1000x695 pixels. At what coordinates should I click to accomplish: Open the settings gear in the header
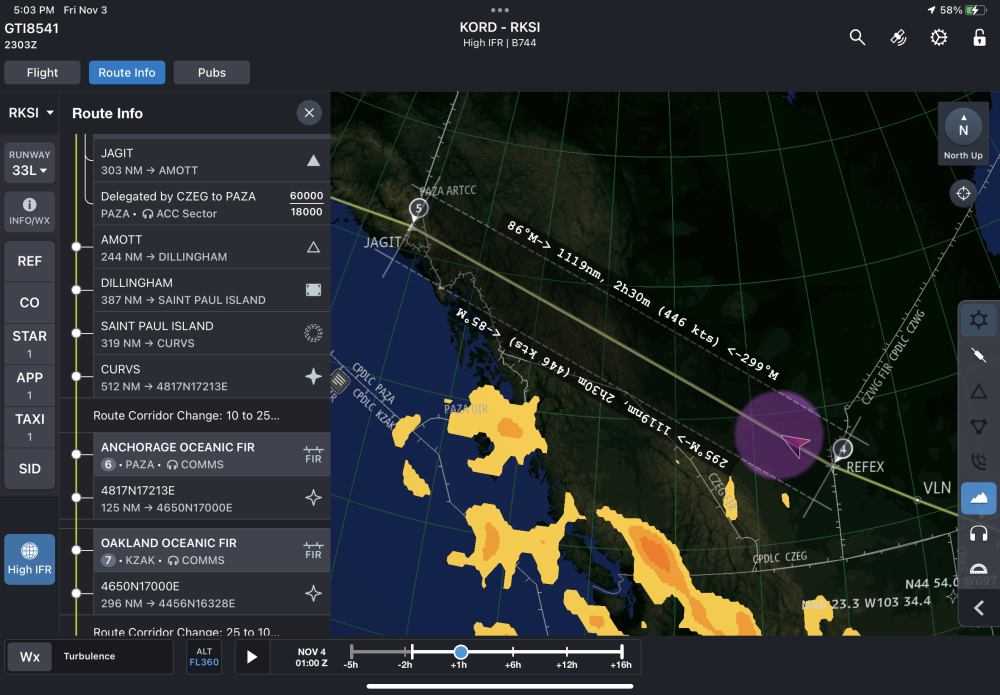click(x=938, y=37)
